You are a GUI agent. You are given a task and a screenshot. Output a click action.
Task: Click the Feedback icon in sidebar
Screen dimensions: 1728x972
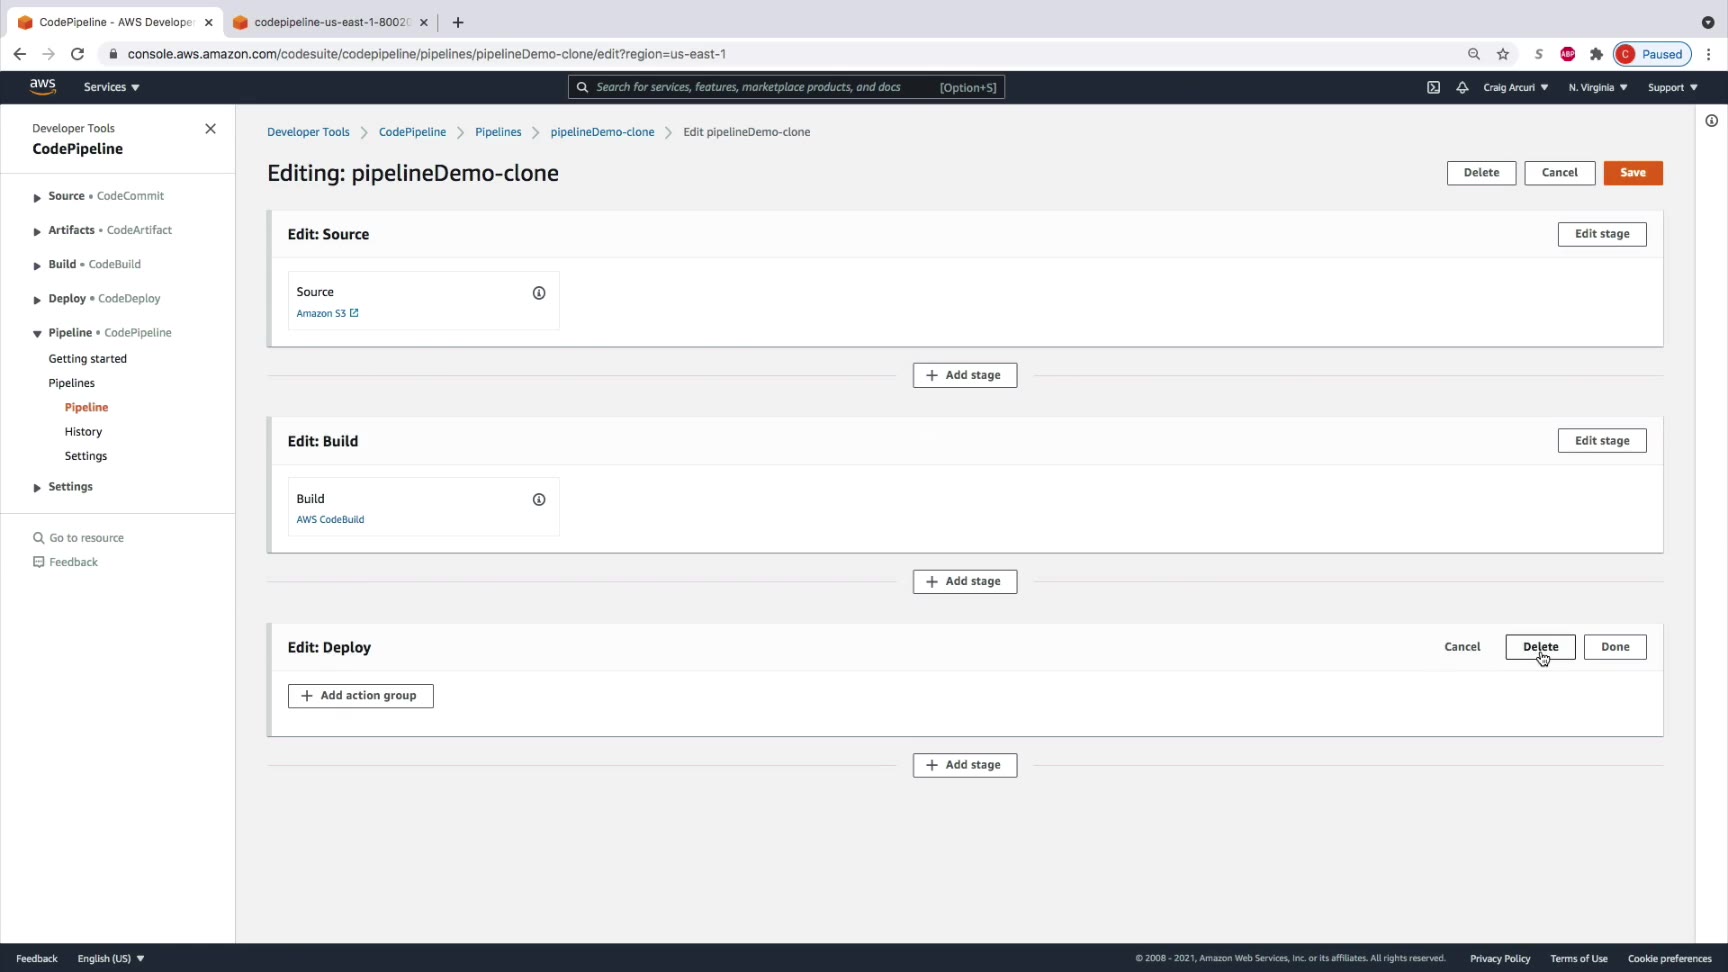39,562
